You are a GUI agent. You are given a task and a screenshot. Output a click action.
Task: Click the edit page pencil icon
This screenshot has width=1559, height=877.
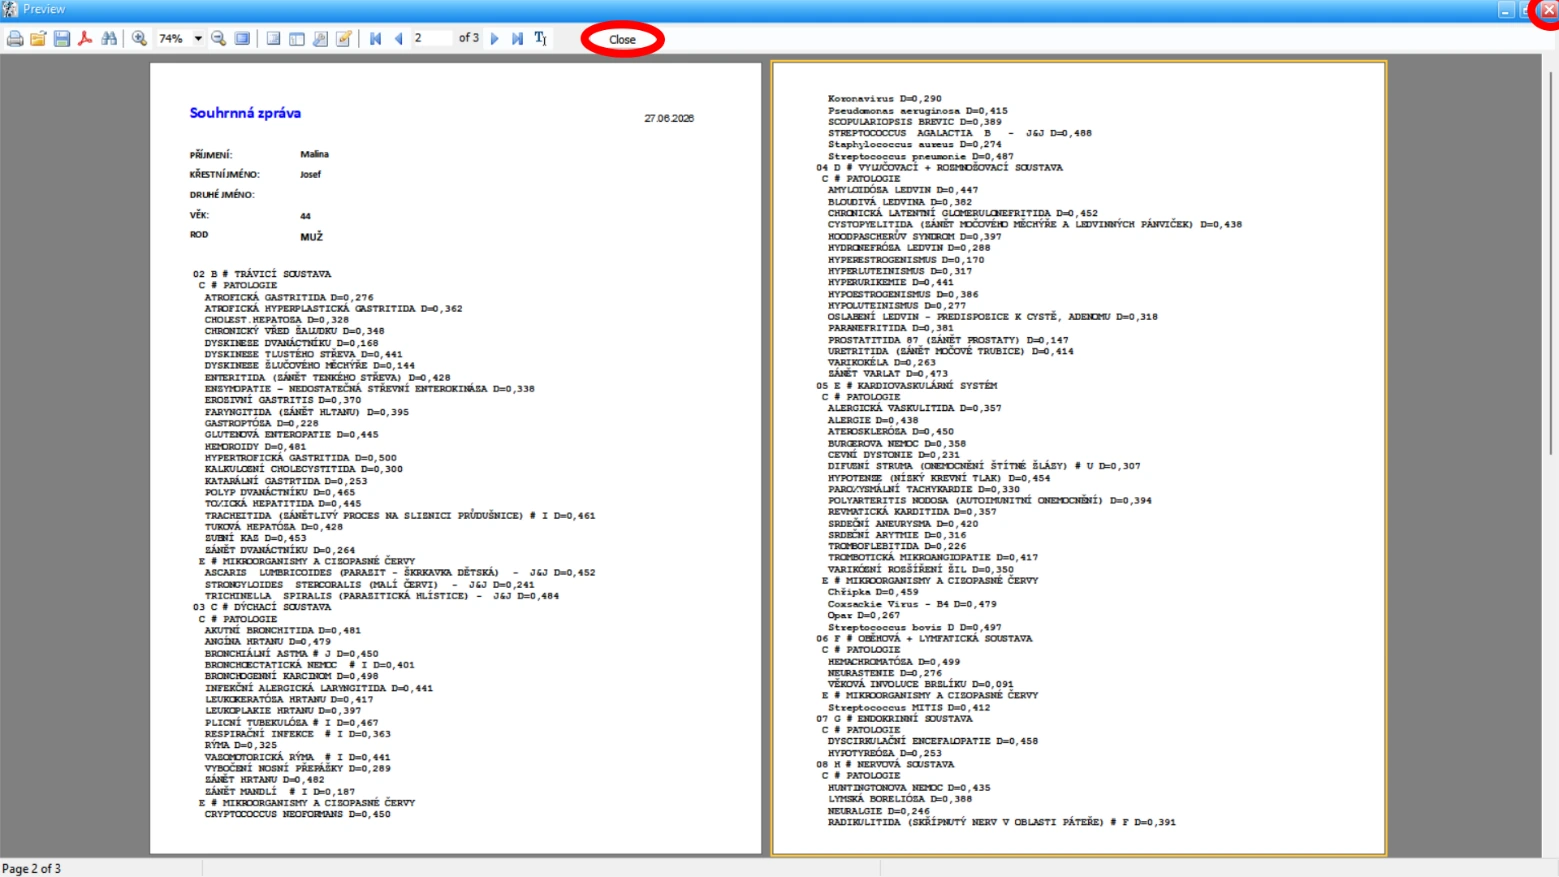(344, 39)
